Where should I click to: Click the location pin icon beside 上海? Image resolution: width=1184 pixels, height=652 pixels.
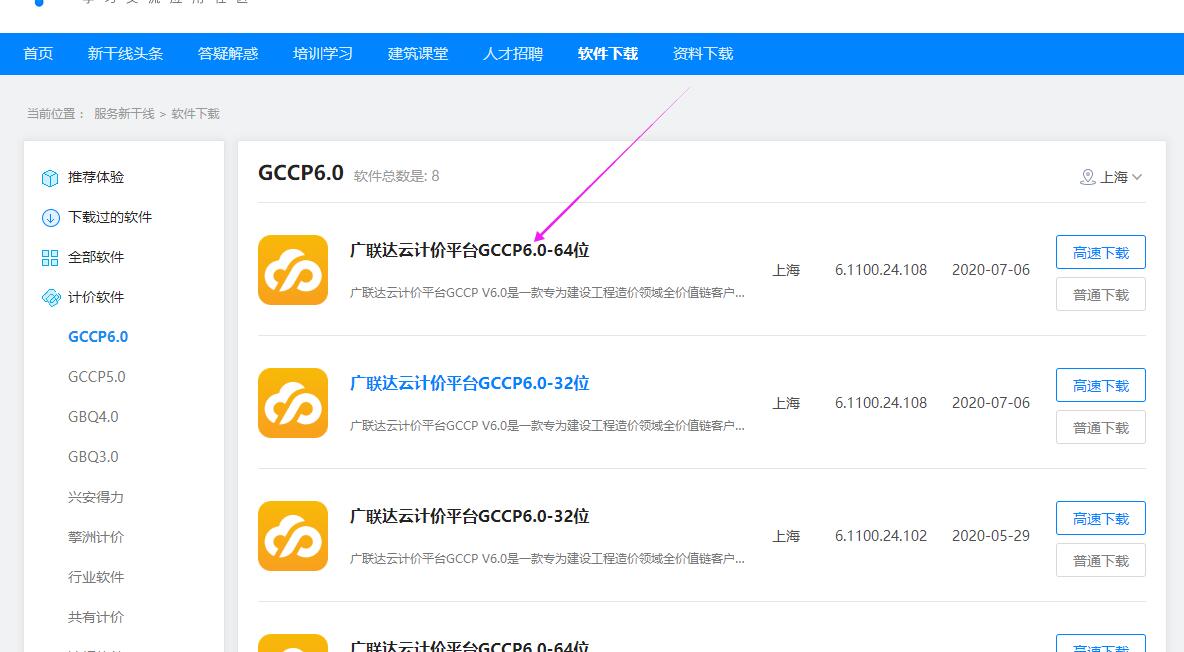pyautogui.click(x=1087, y=177)
